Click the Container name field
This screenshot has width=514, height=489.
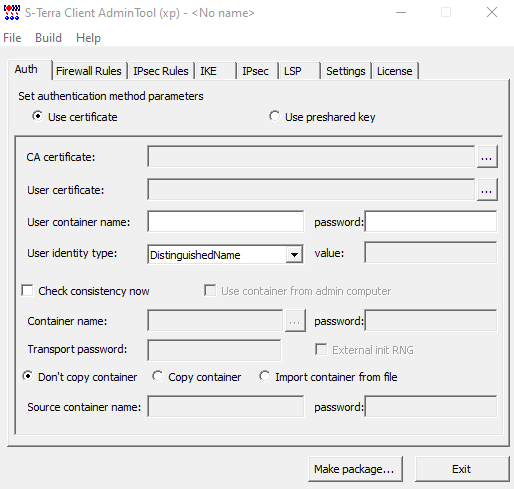pyautogui.click(x=215, y=321)
